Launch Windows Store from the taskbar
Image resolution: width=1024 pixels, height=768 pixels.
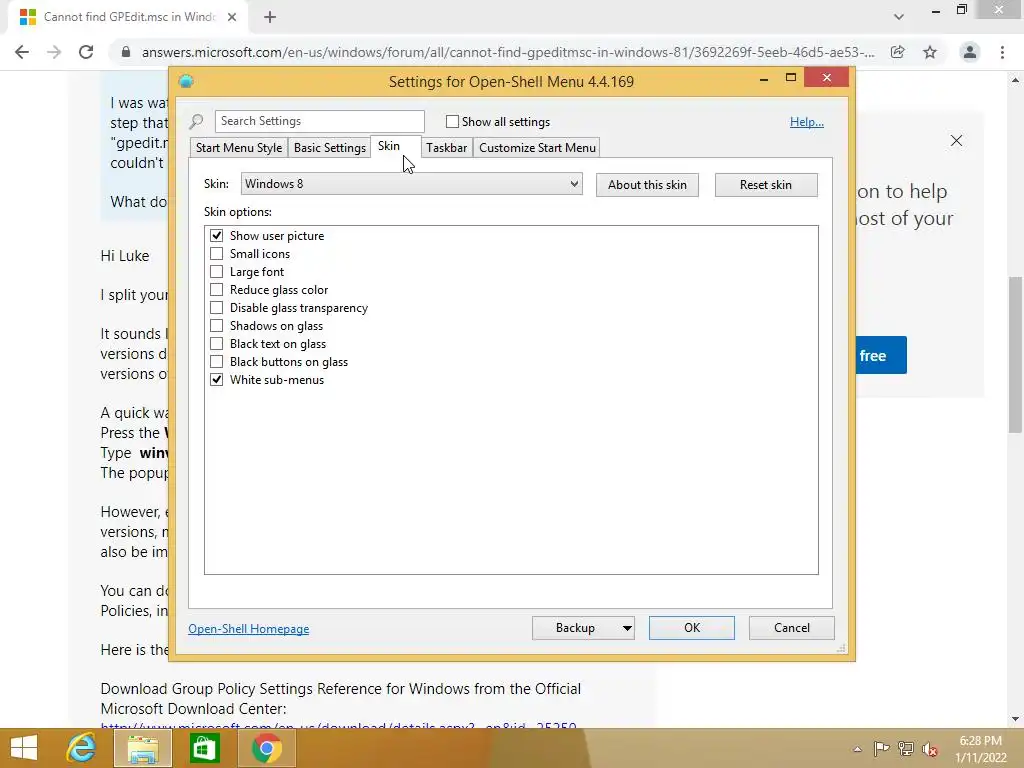pos(204,748)
